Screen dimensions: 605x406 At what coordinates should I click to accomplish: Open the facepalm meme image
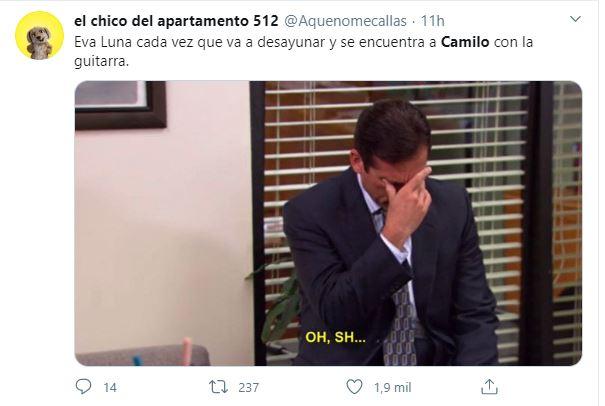point(328,223)
